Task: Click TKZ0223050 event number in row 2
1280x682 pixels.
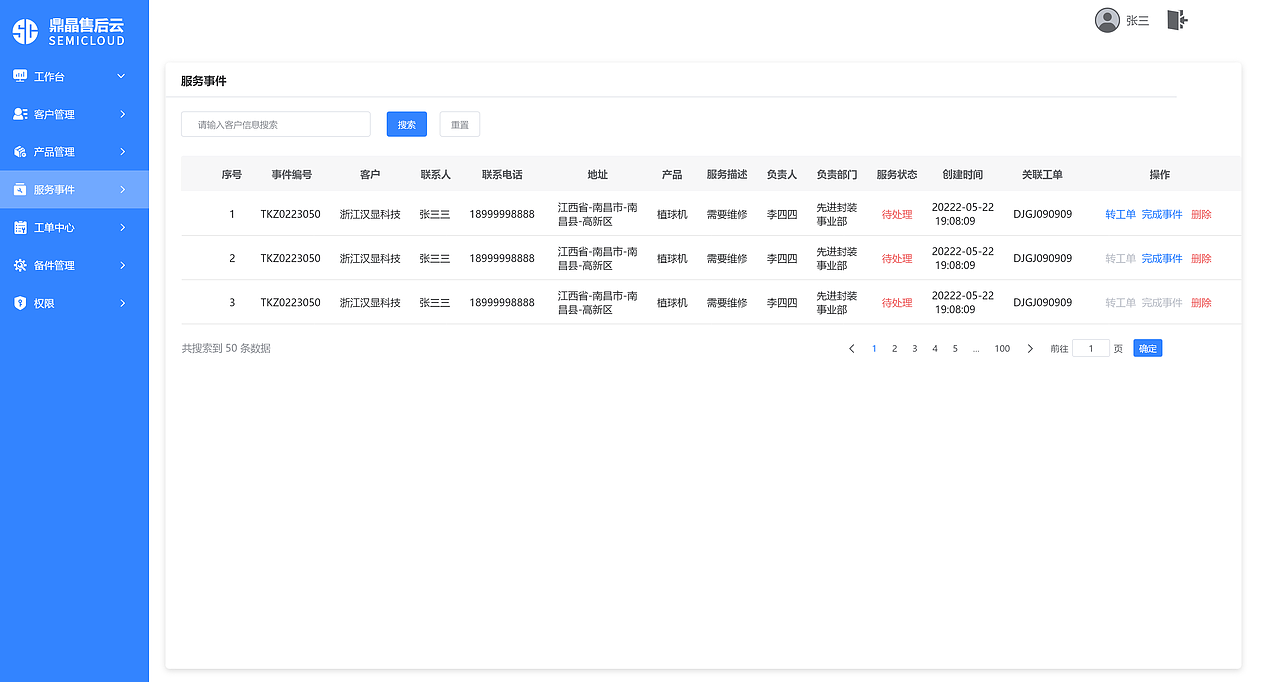Action: point(291,258)
